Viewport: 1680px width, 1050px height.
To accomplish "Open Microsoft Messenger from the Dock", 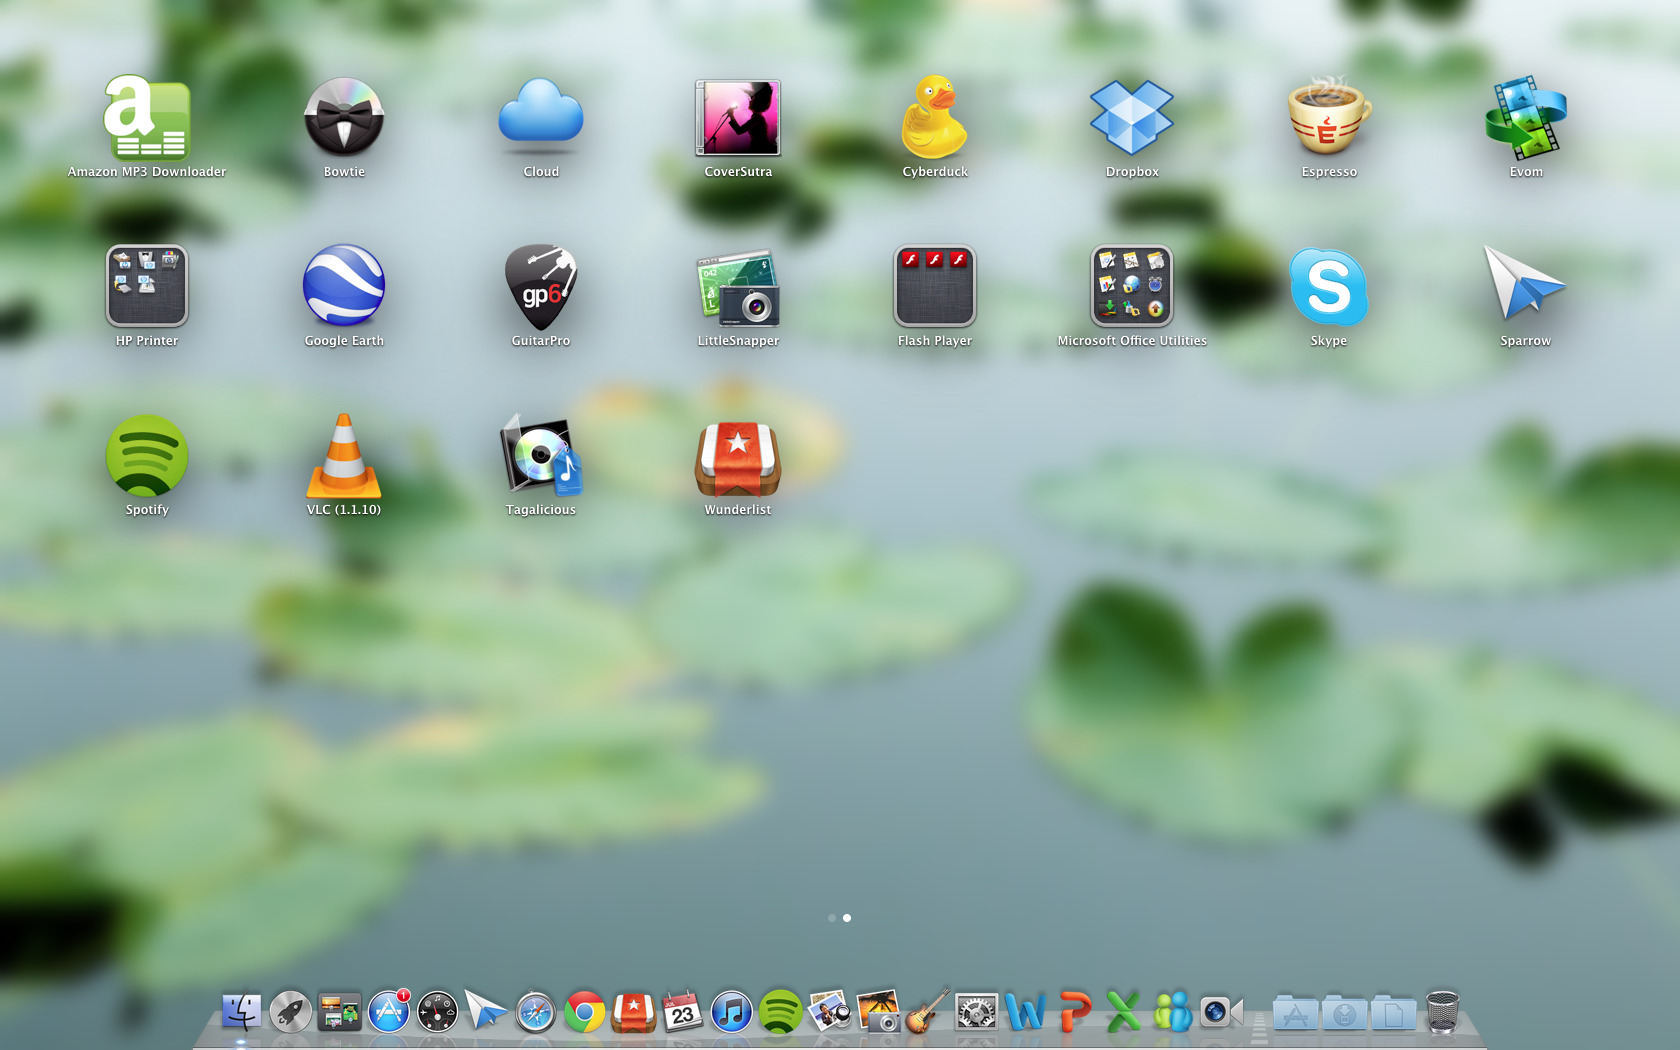I will 1172,1012.
